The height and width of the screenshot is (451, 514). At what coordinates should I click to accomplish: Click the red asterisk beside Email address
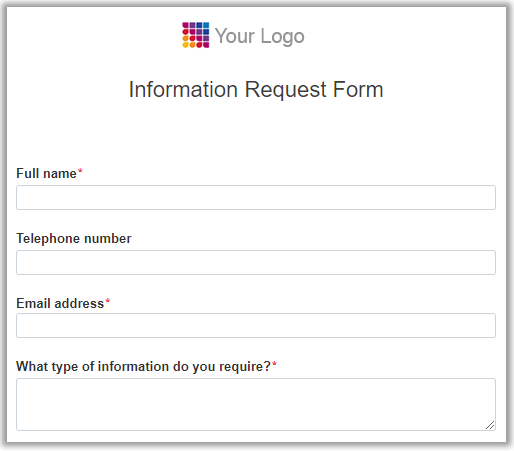click(108, 301)
